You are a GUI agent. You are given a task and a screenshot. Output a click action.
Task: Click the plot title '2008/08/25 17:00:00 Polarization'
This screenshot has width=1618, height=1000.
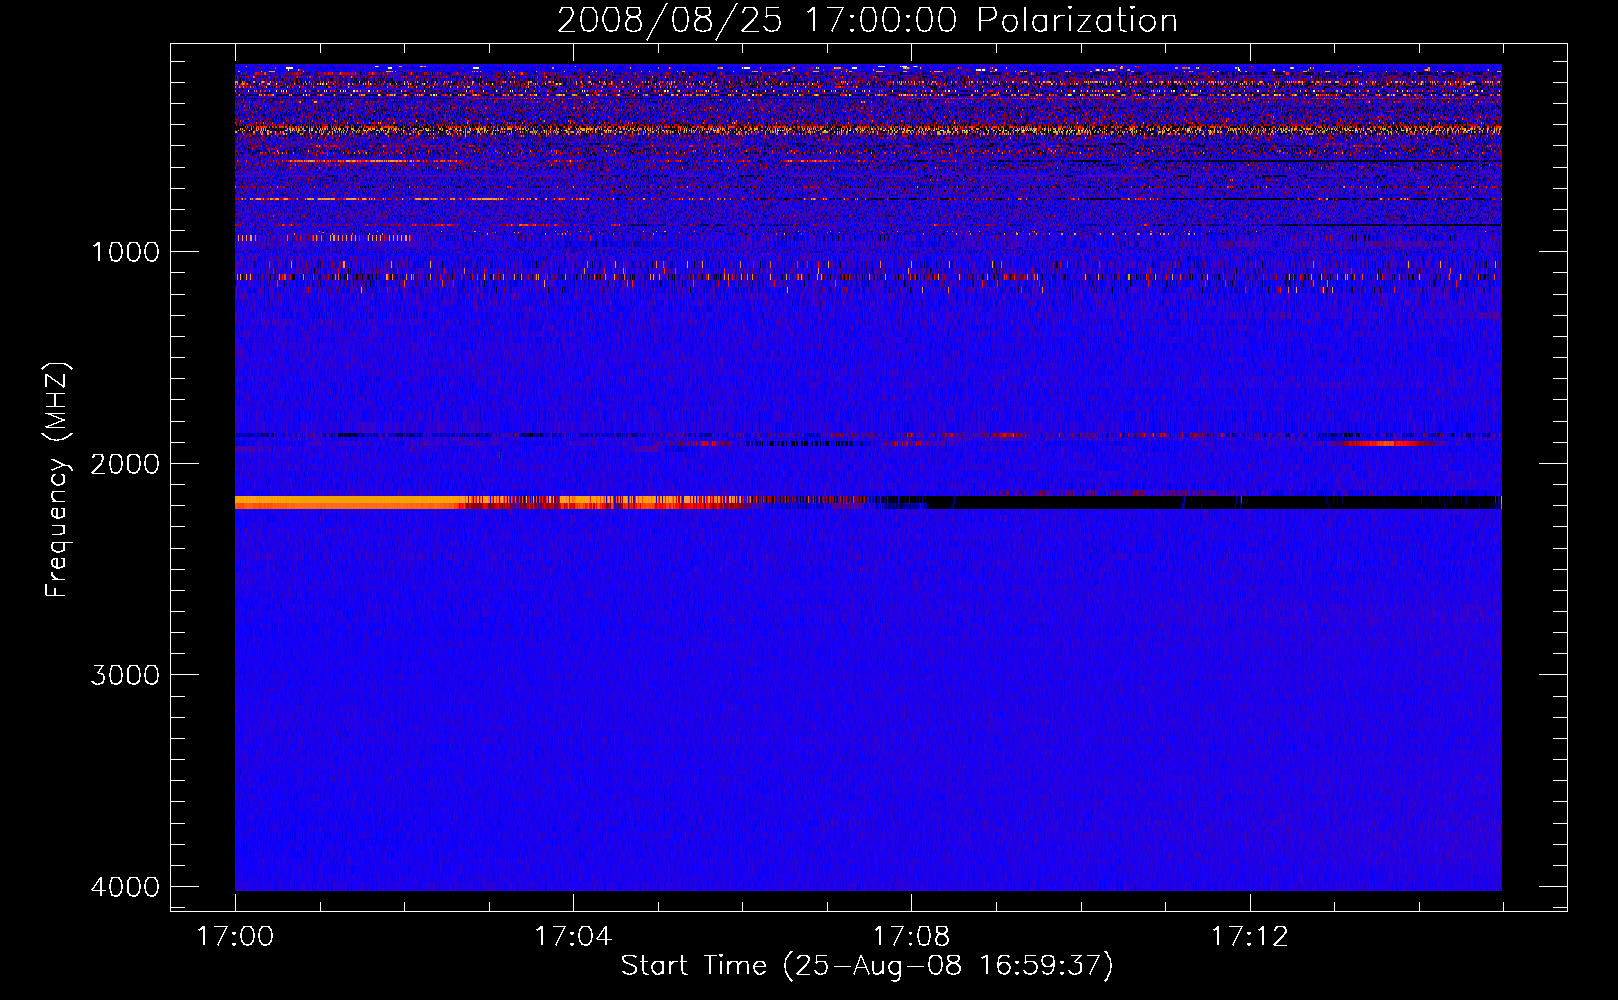(867, 20)
